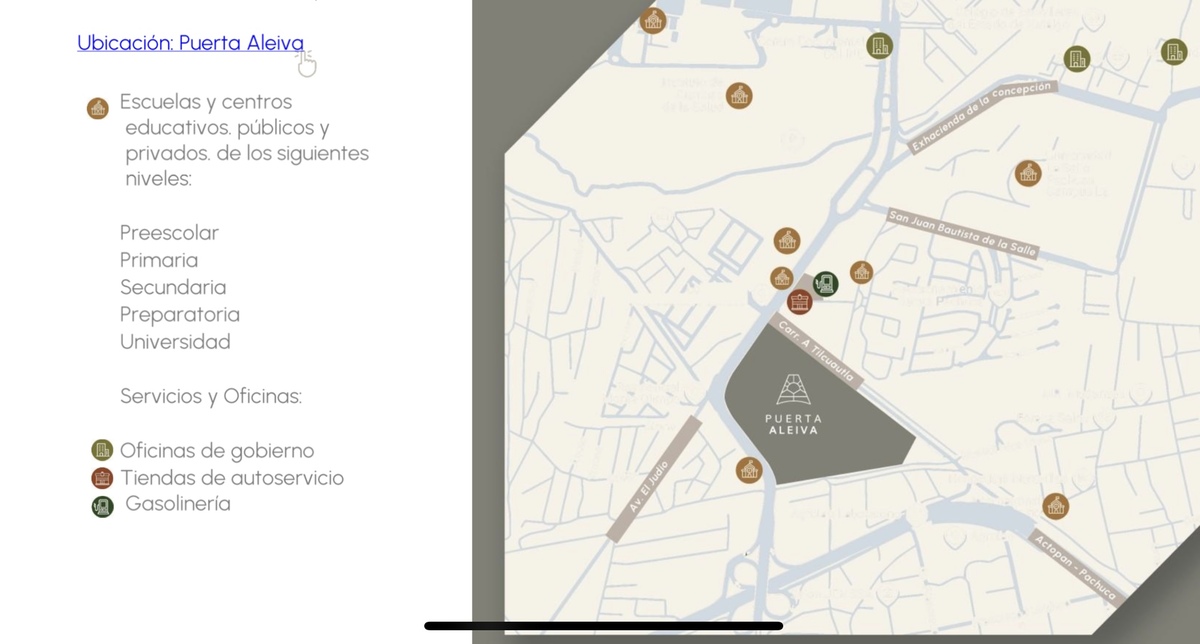Screen dimensions: 1200x644
Task: Select the "Exhacienda de la concepción" road label
Action: click(x=981, y=117)
